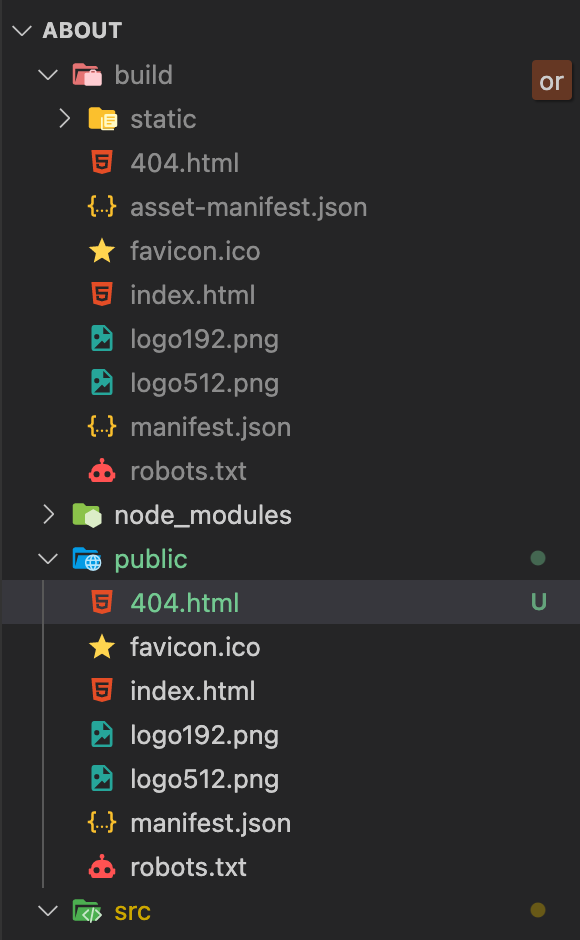Click the public folder globe icon
The width and height of the screenshot is (580, 940).
pos(88,559)
